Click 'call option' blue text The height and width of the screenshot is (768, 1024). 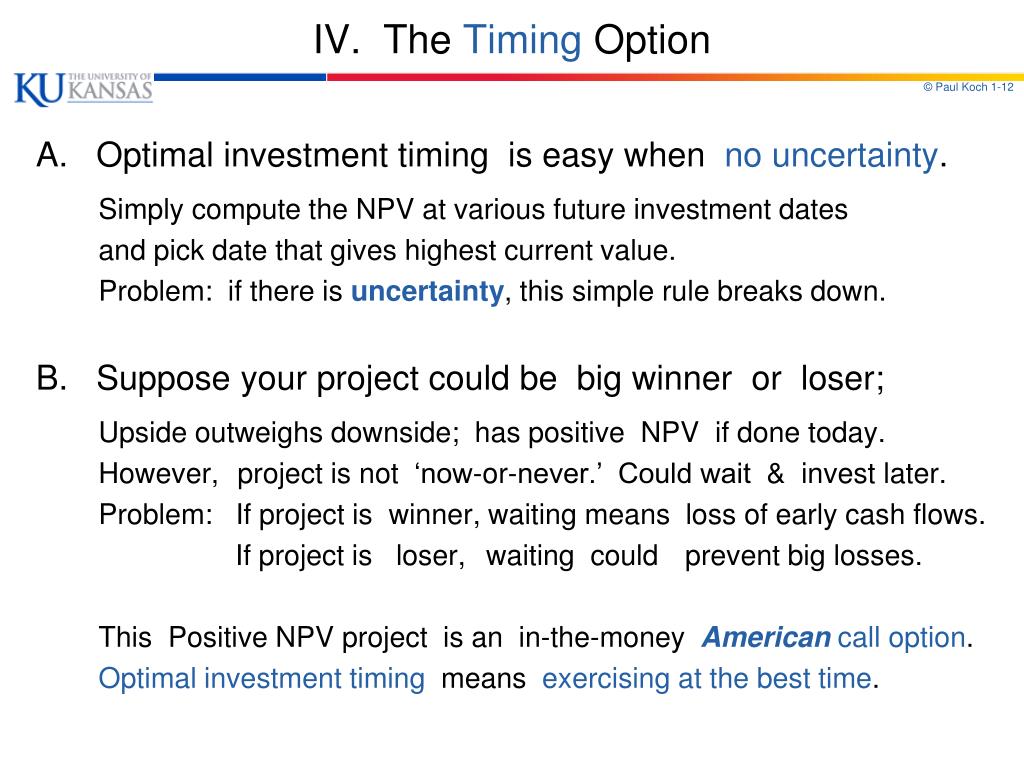[901, 637]
